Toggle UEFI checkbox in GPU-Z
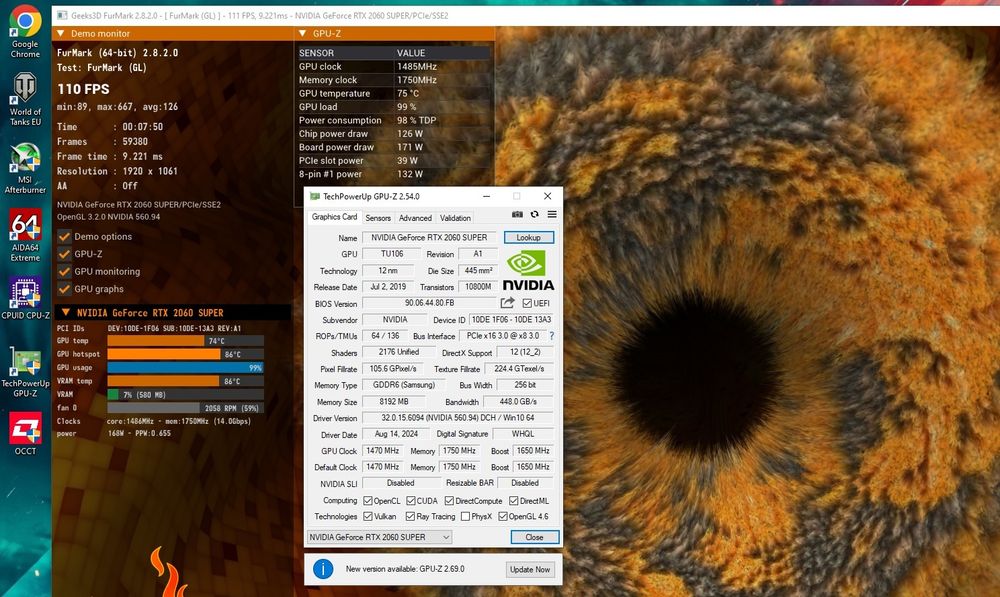Image resolution: width=1000 pixels, height=597 pixels. click(x=527, y=303)
